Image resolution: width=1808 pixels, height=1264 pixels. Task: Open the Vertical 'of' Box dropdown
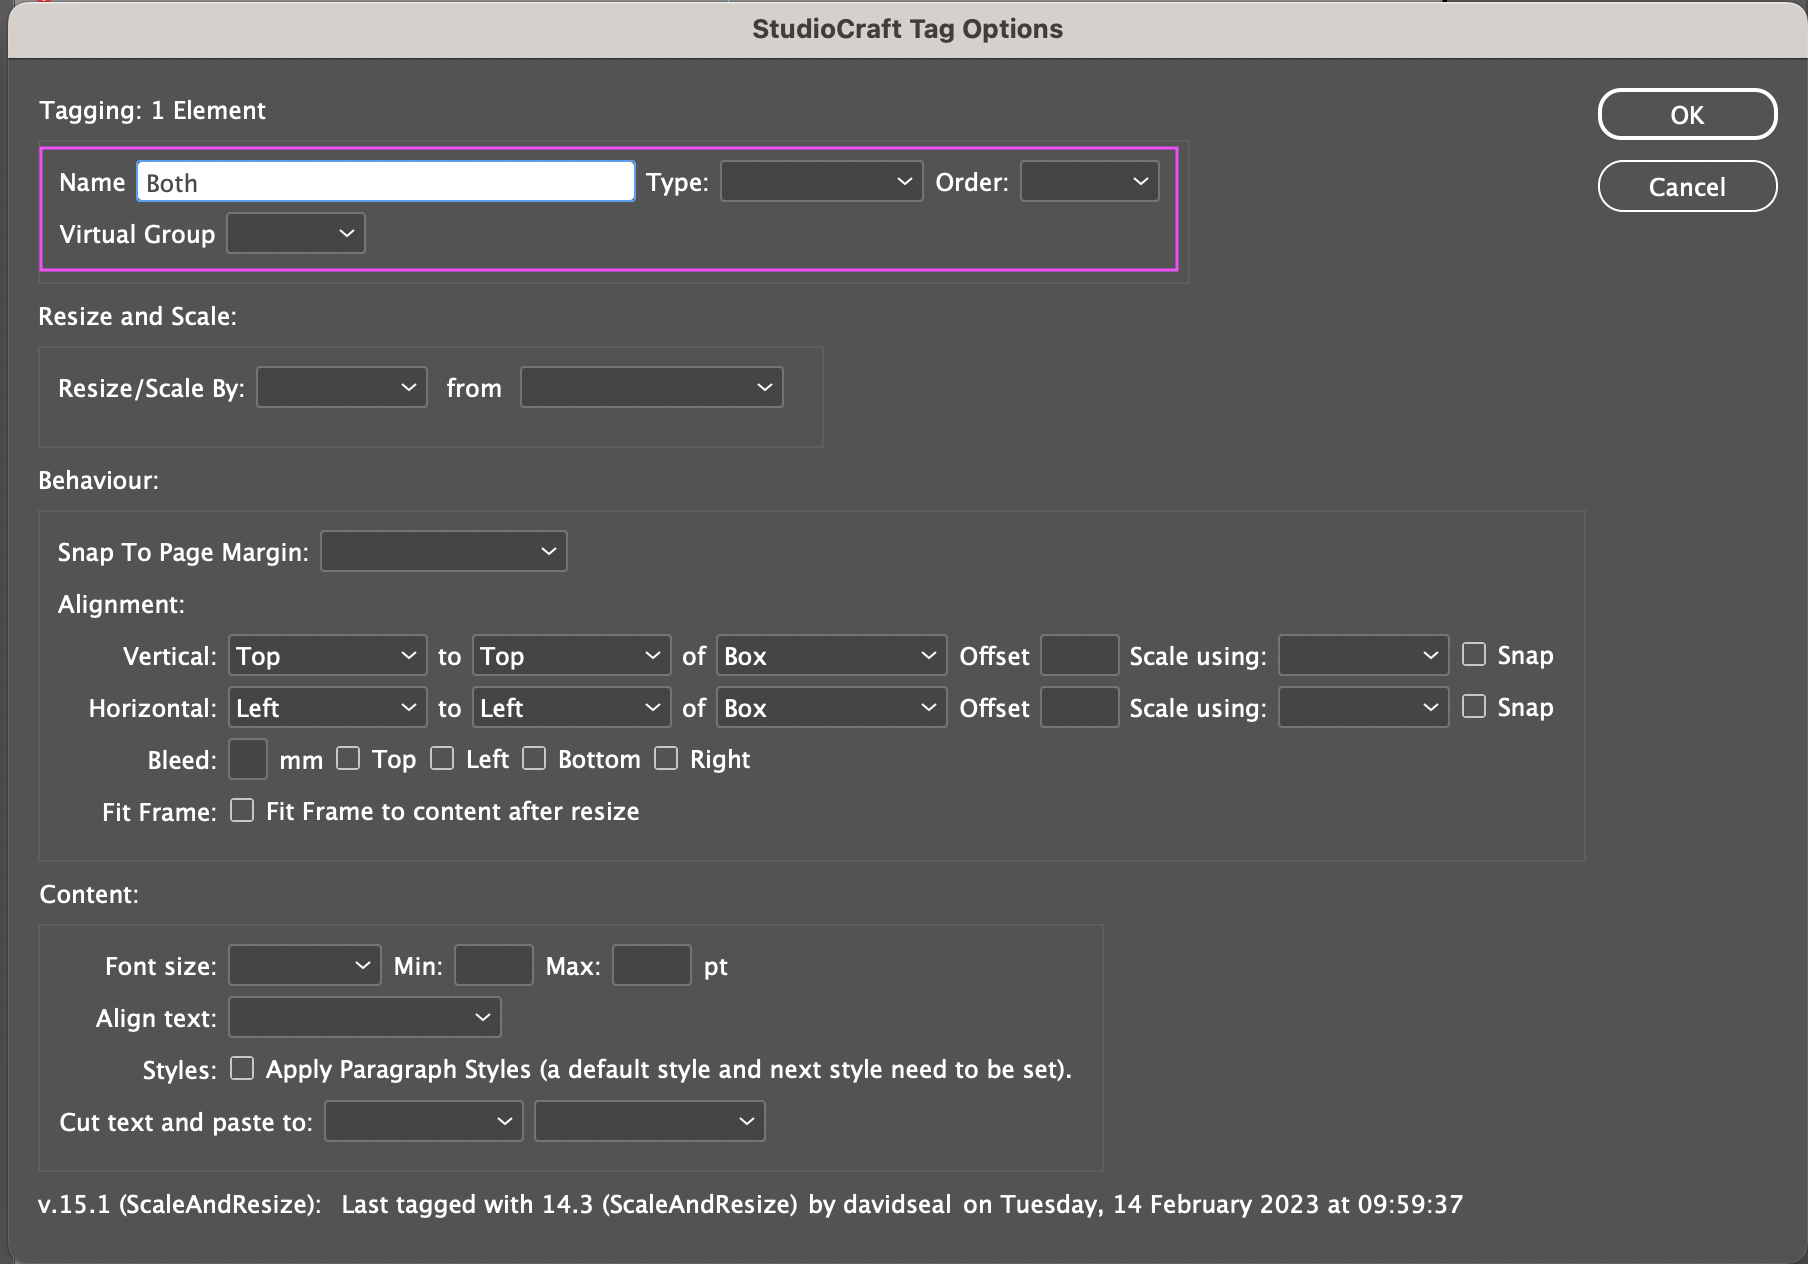[831, 656]
